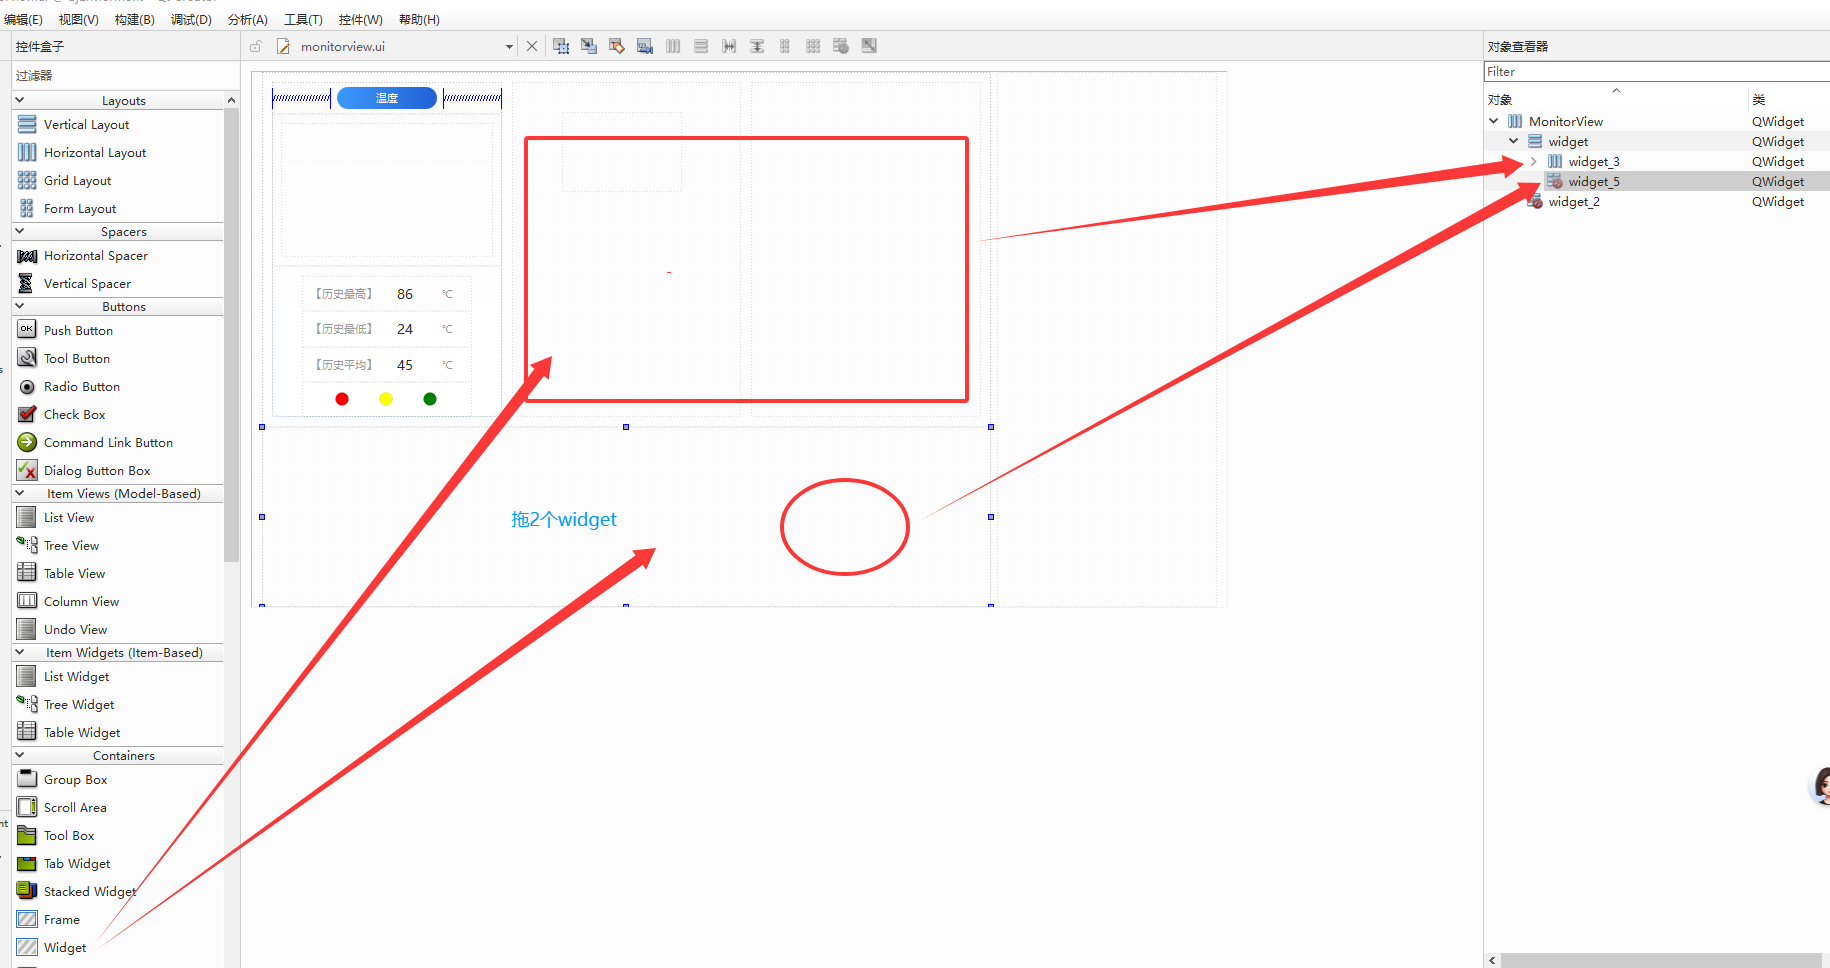The image size is (1830, 968).
Task: Apply Lay Out in a Form Layout
Action: point(785,46)
